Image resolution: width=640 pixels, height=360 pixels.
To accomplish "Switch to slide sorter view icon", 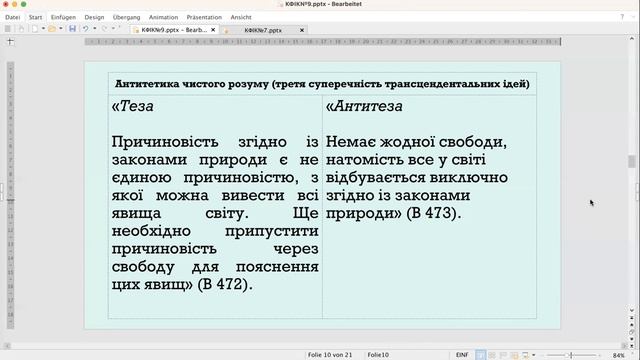I will (x=492, y=355).
